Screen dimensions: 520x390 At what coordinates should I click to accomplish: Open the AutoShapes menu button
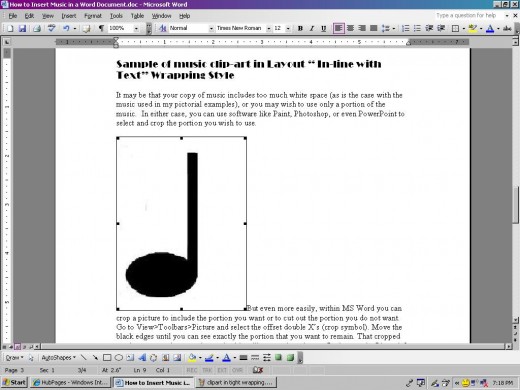58,358
